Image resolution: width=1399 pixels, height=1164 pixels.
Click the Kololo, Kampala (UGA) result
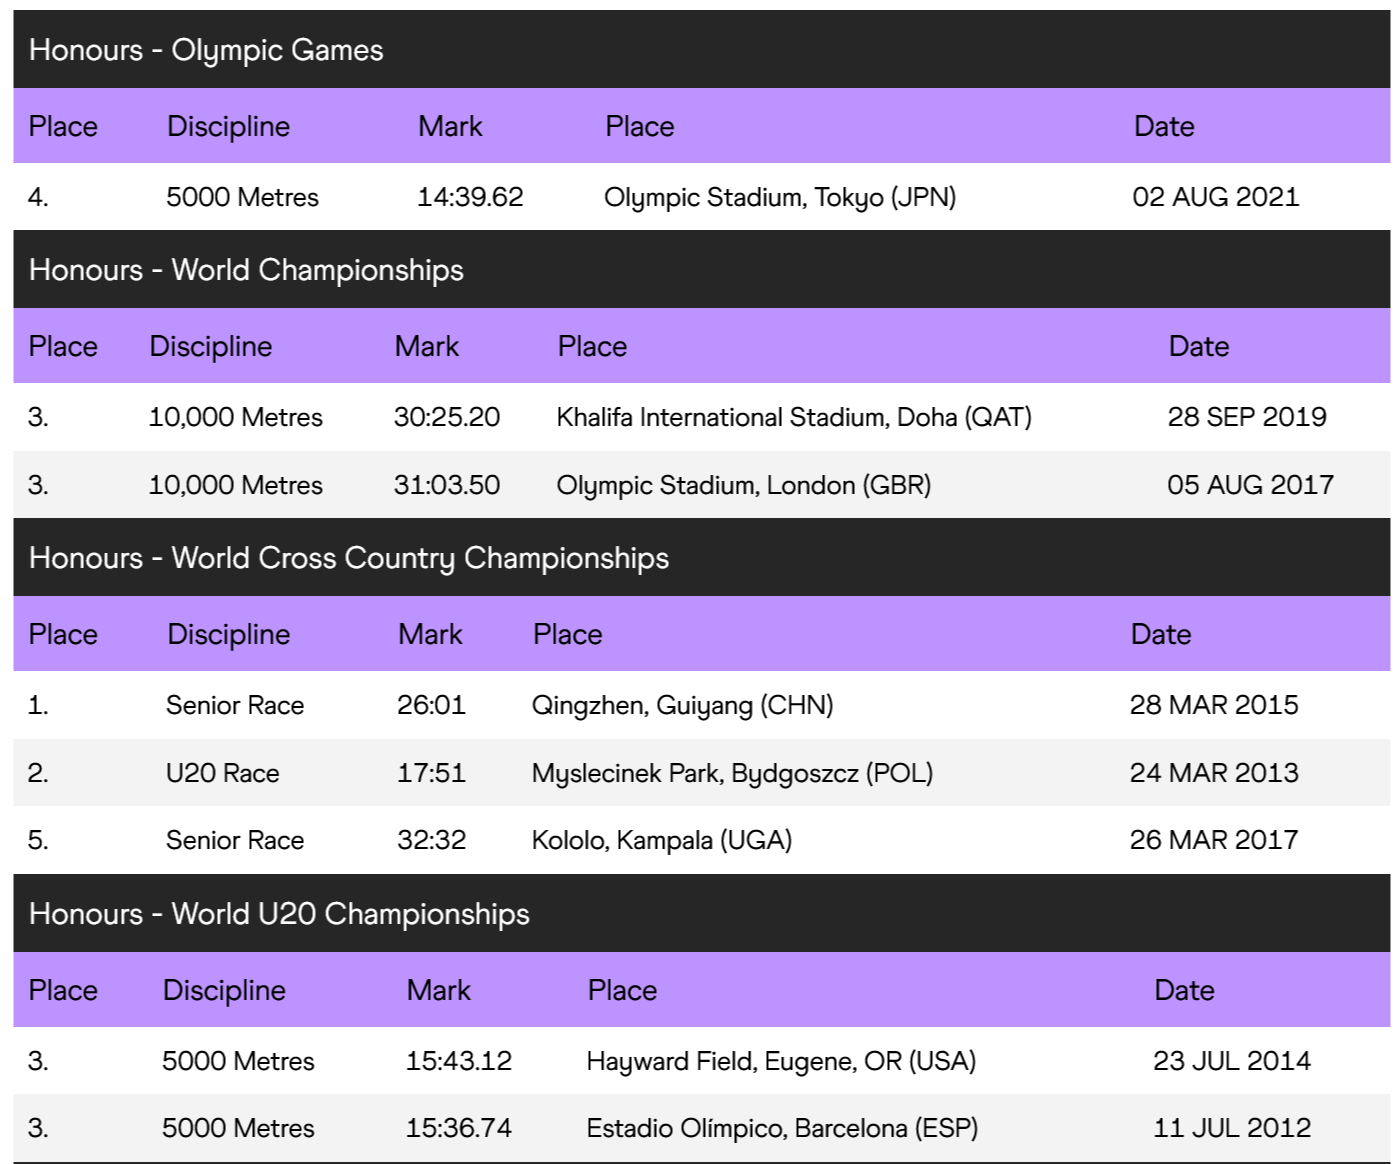(701, 840)
